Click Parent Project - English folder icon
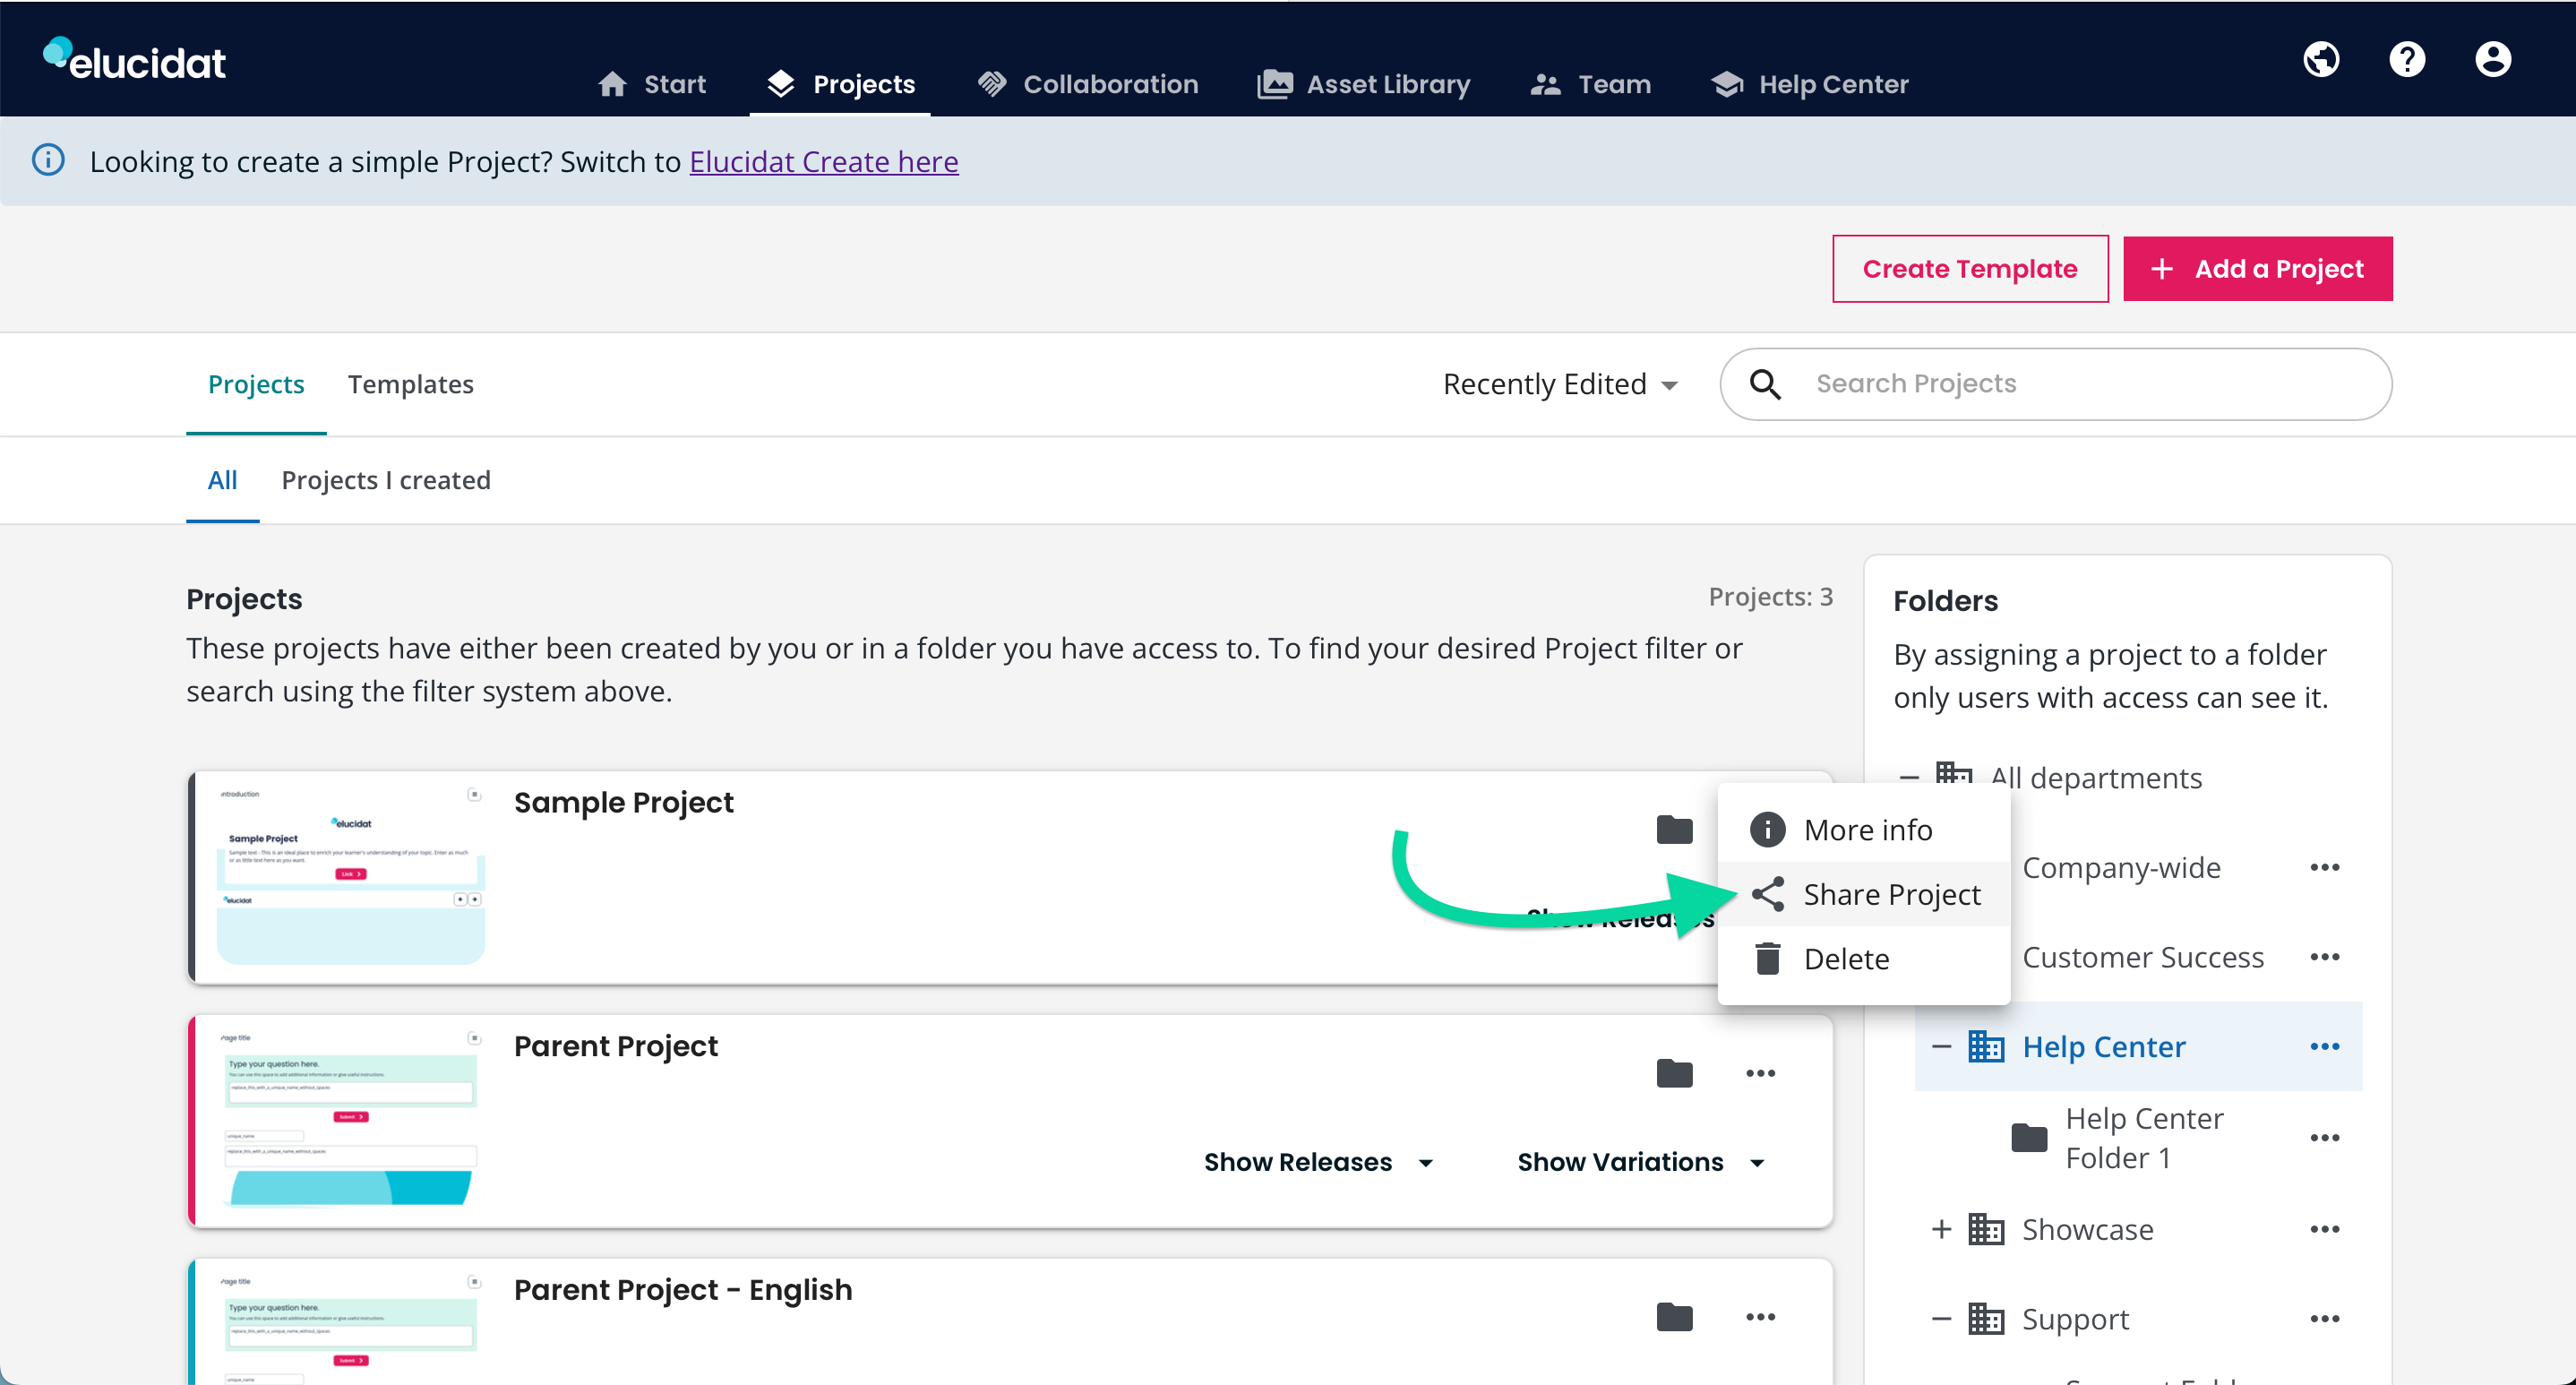This screenshot has height=1385, width=2576. click(1674, 1317)
